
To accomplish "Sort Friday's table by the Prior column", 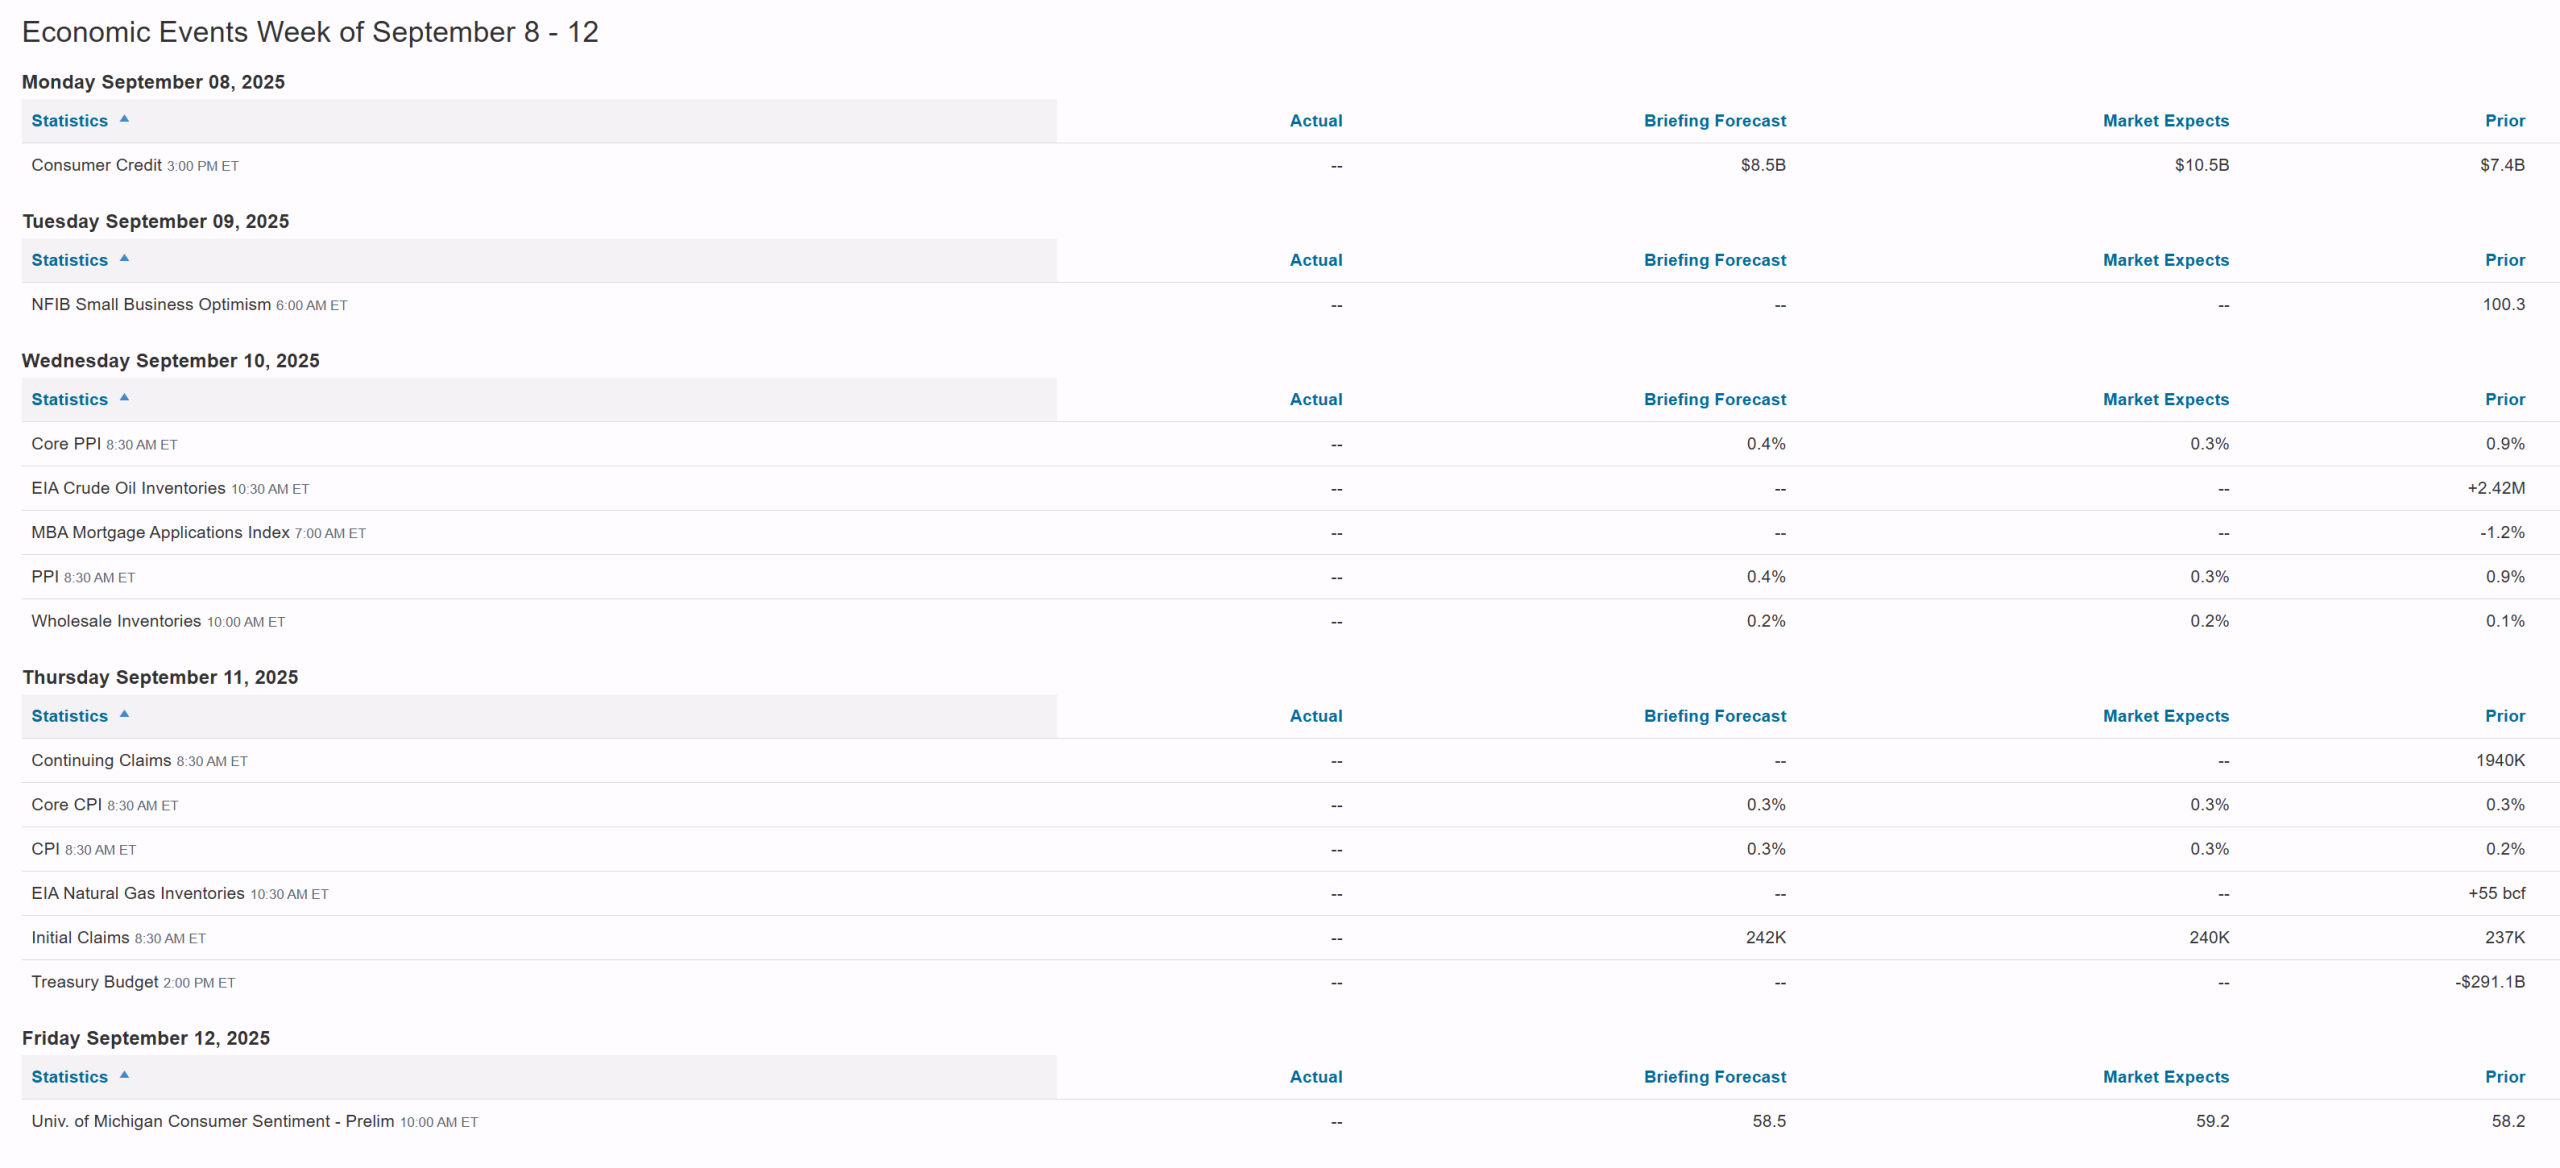I will click(2505, 1077).
